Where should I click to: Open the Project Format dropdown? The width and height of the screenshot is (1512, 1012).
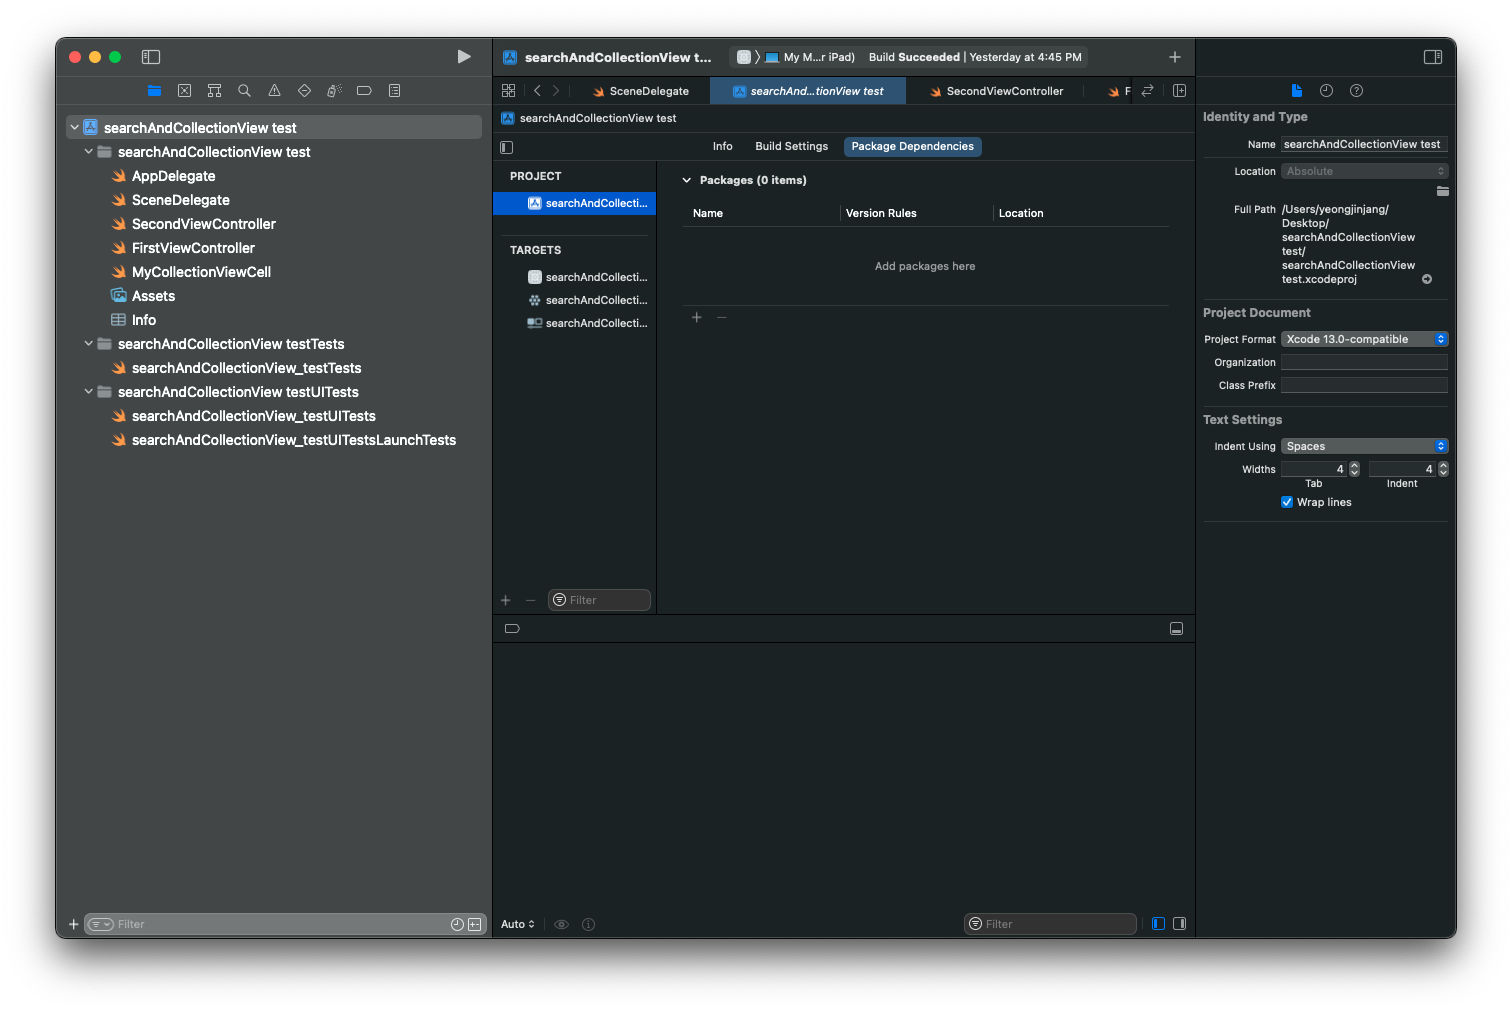click(x=1365, y=340)
